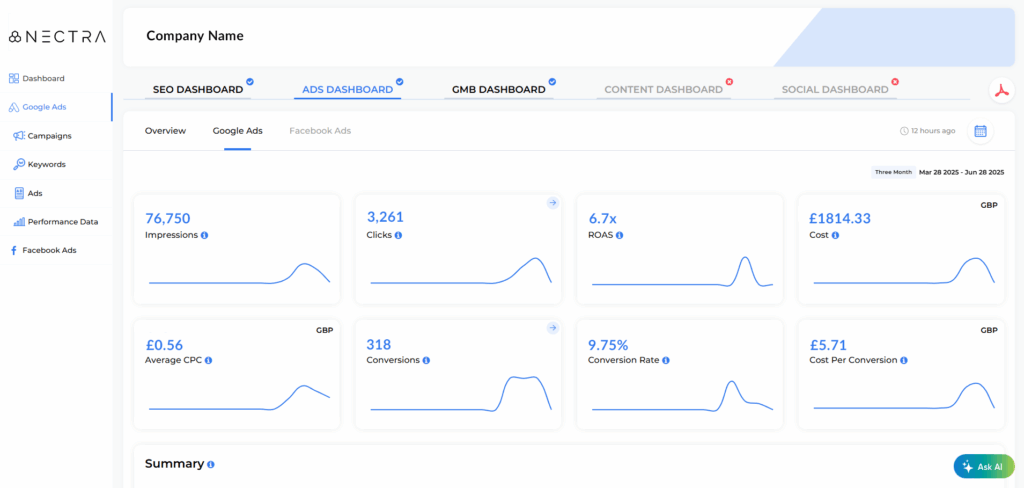This screenshot has height=488, width=1024.
Task: Click the arrow icon on Clicks card
Action: click(551, 203)
